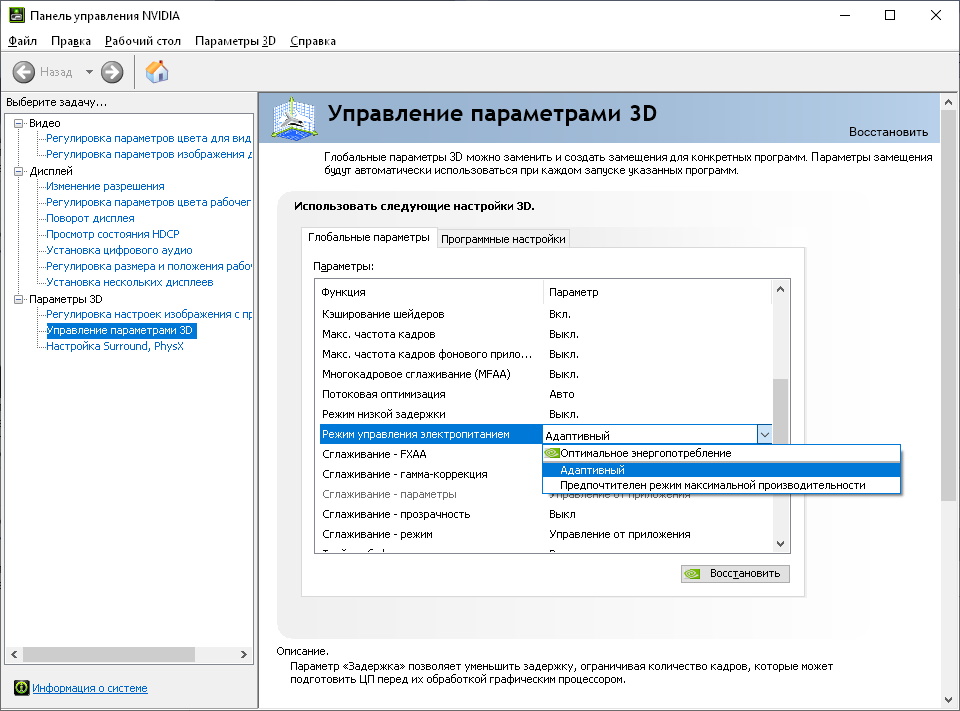Screen dimensions: 960x711
Task: Collapse the Параметры 3D tree node
Action: (x=19, y=299)
